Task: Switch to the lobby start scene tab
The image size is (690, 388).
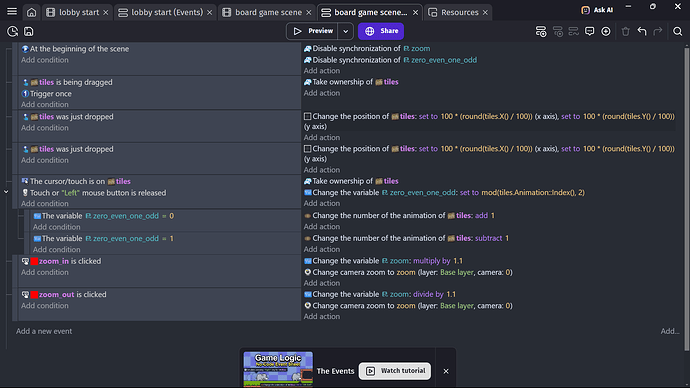Action: 74,12
